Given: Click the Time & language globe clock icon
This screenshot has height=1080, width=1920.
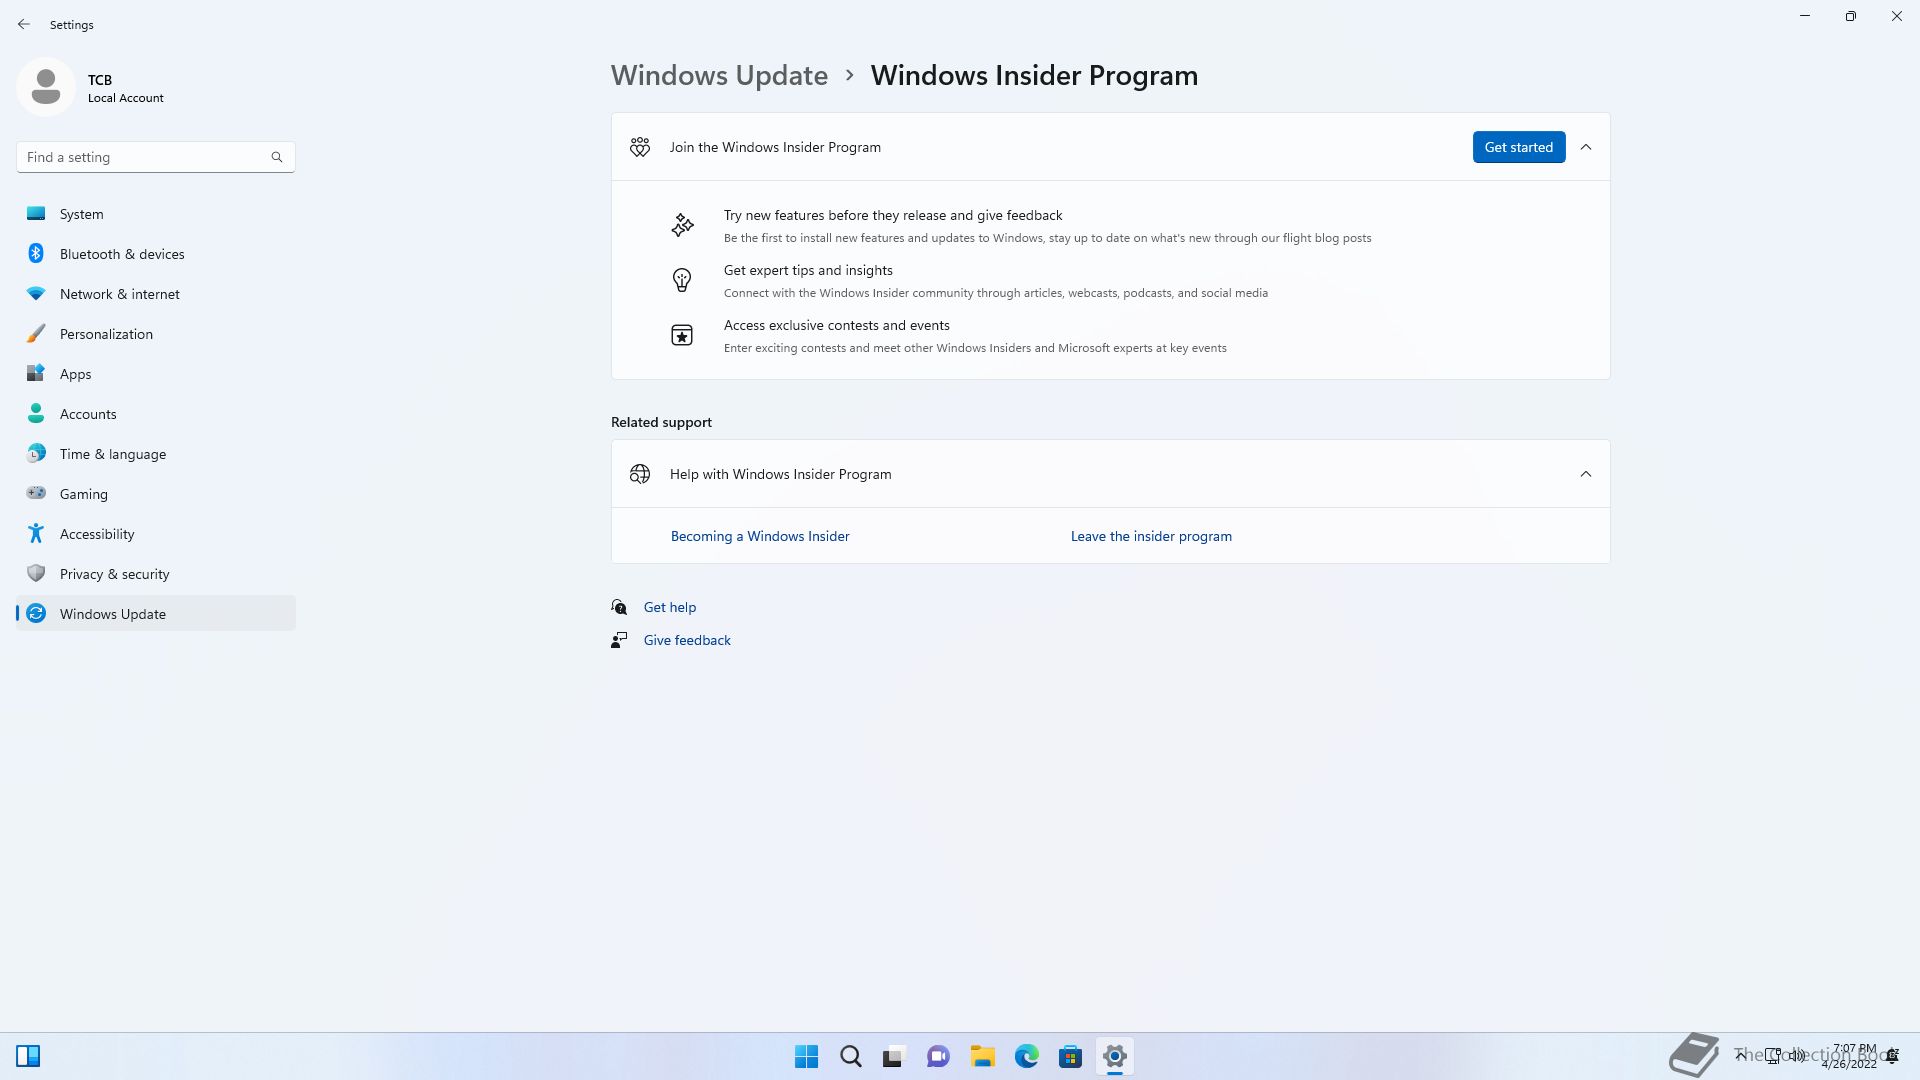Looking at the screenshot, I should pyautogui.click(x=36, y=453).
